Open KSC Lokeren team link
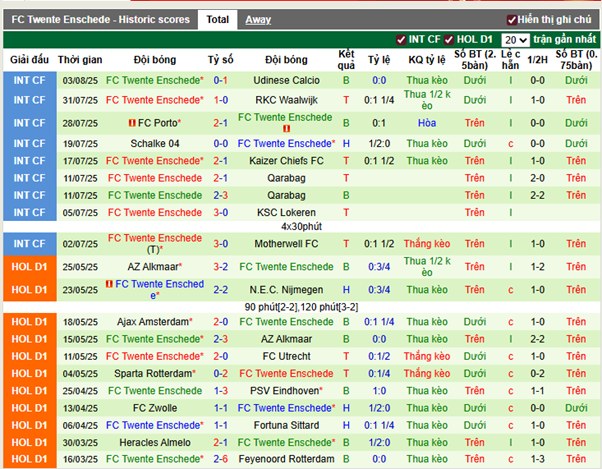Viewport: 602px width, 469px height. click(x=286, y=213)
